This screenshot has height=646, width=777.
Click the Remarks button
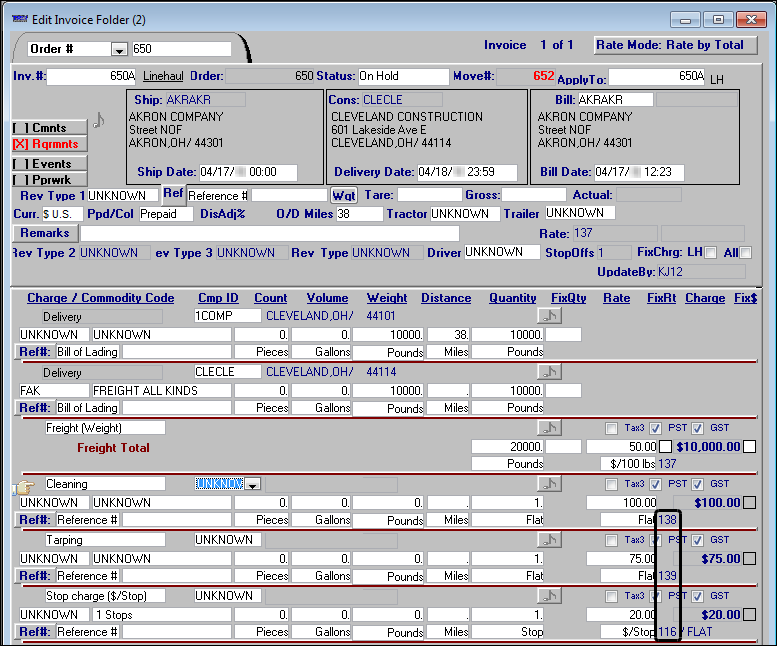(x=44, y=233)
